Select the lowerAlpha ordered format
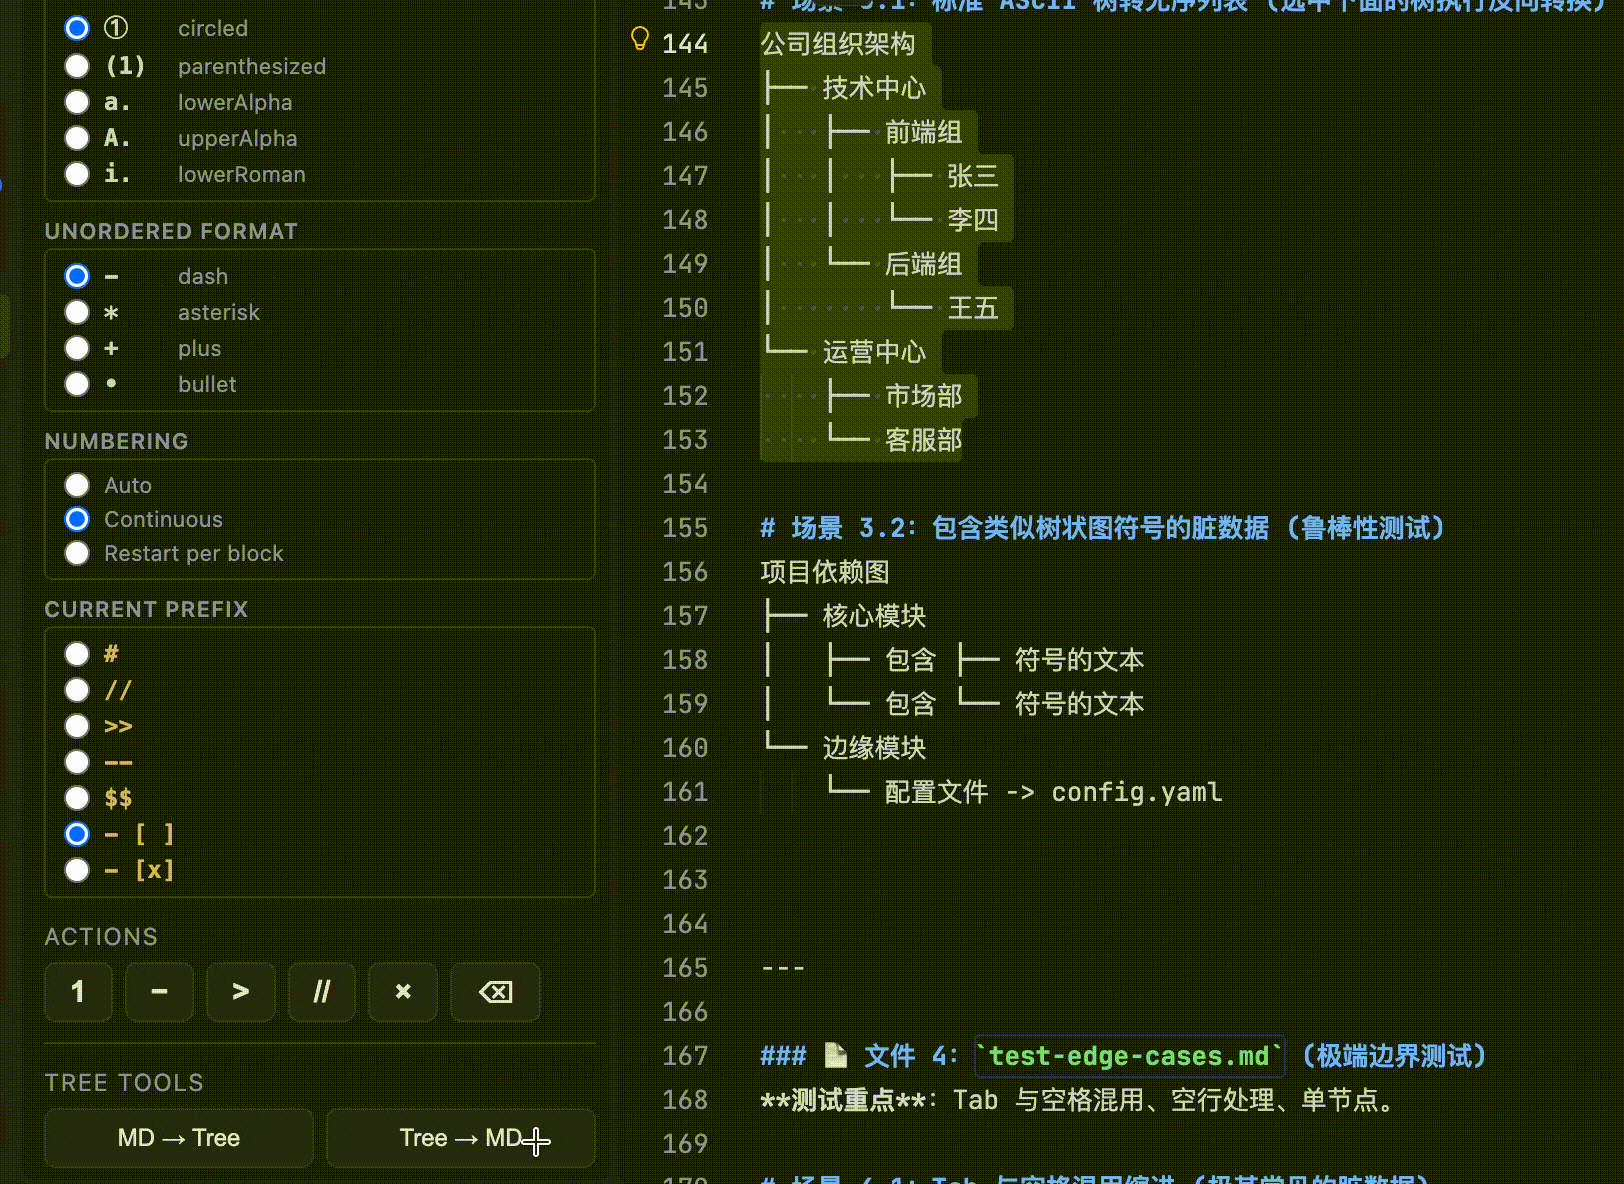Viewport: 1624px width, 1184px height. (77, 102)
